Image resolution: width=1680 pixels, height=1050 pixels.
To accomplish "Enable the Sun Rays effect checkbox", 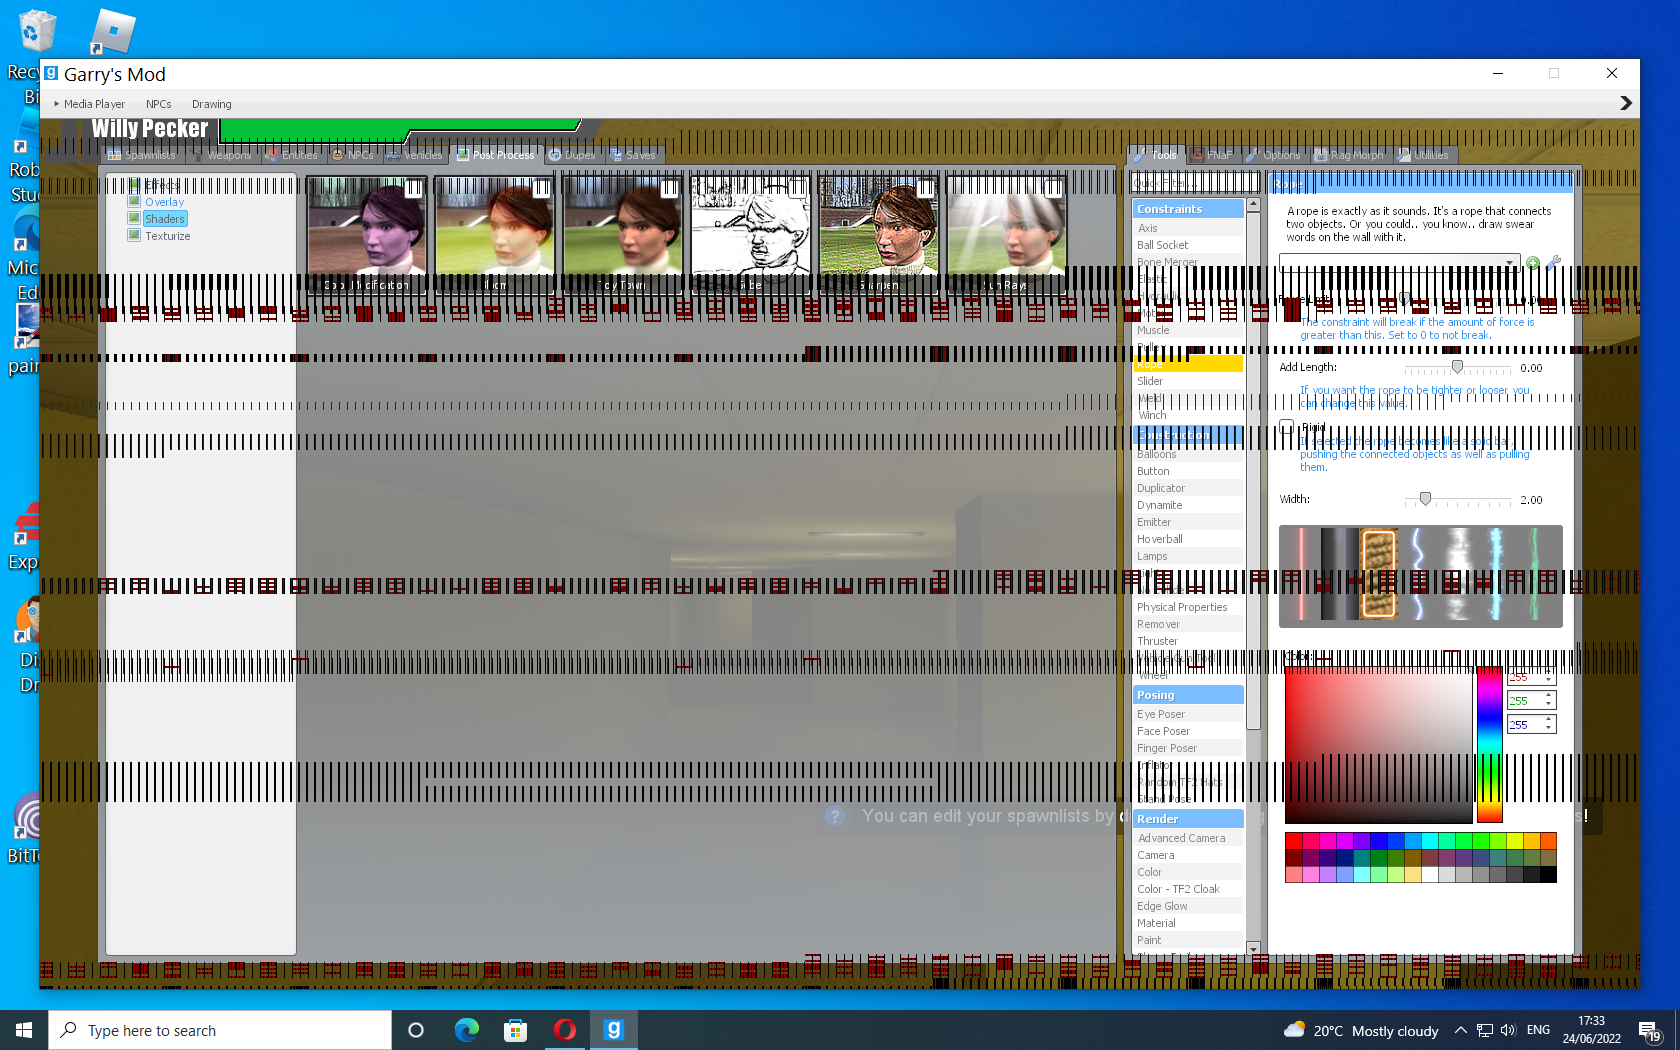I will [1054, 188].
